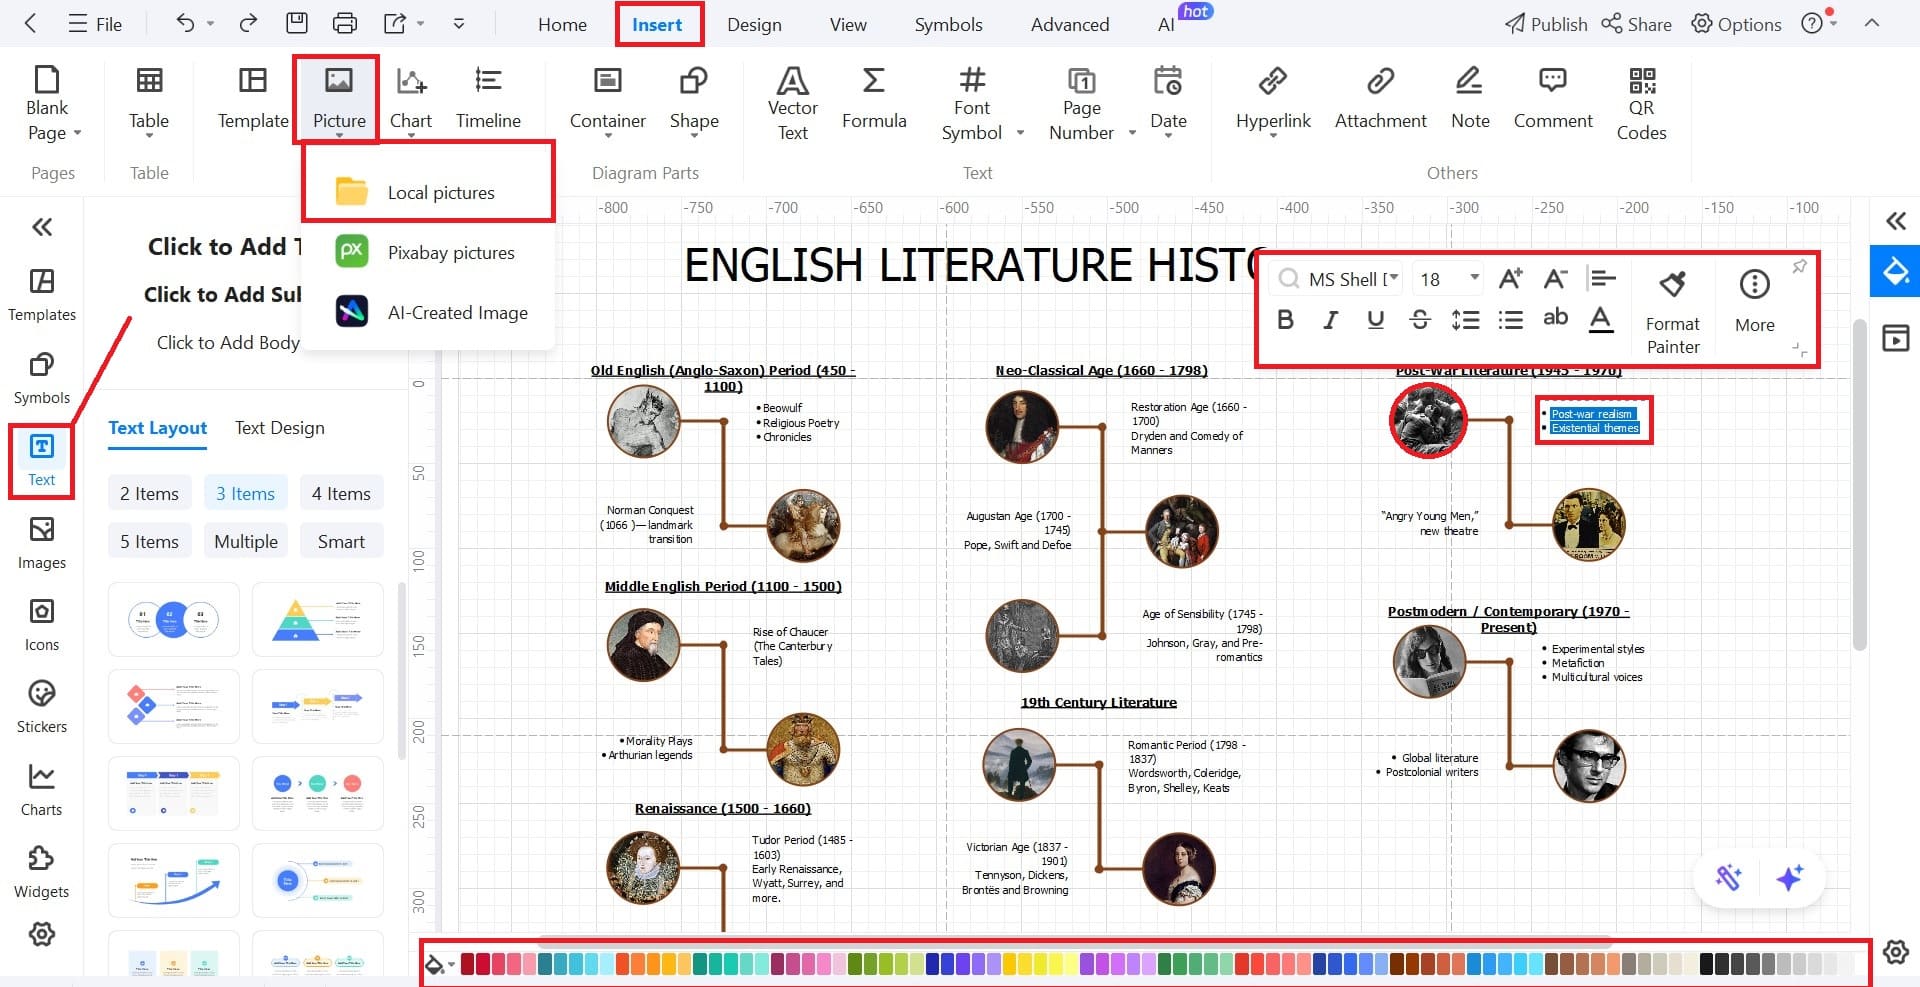1920x987 pixels.
Task: Insert a Formula
Action: tap(874, 99)
